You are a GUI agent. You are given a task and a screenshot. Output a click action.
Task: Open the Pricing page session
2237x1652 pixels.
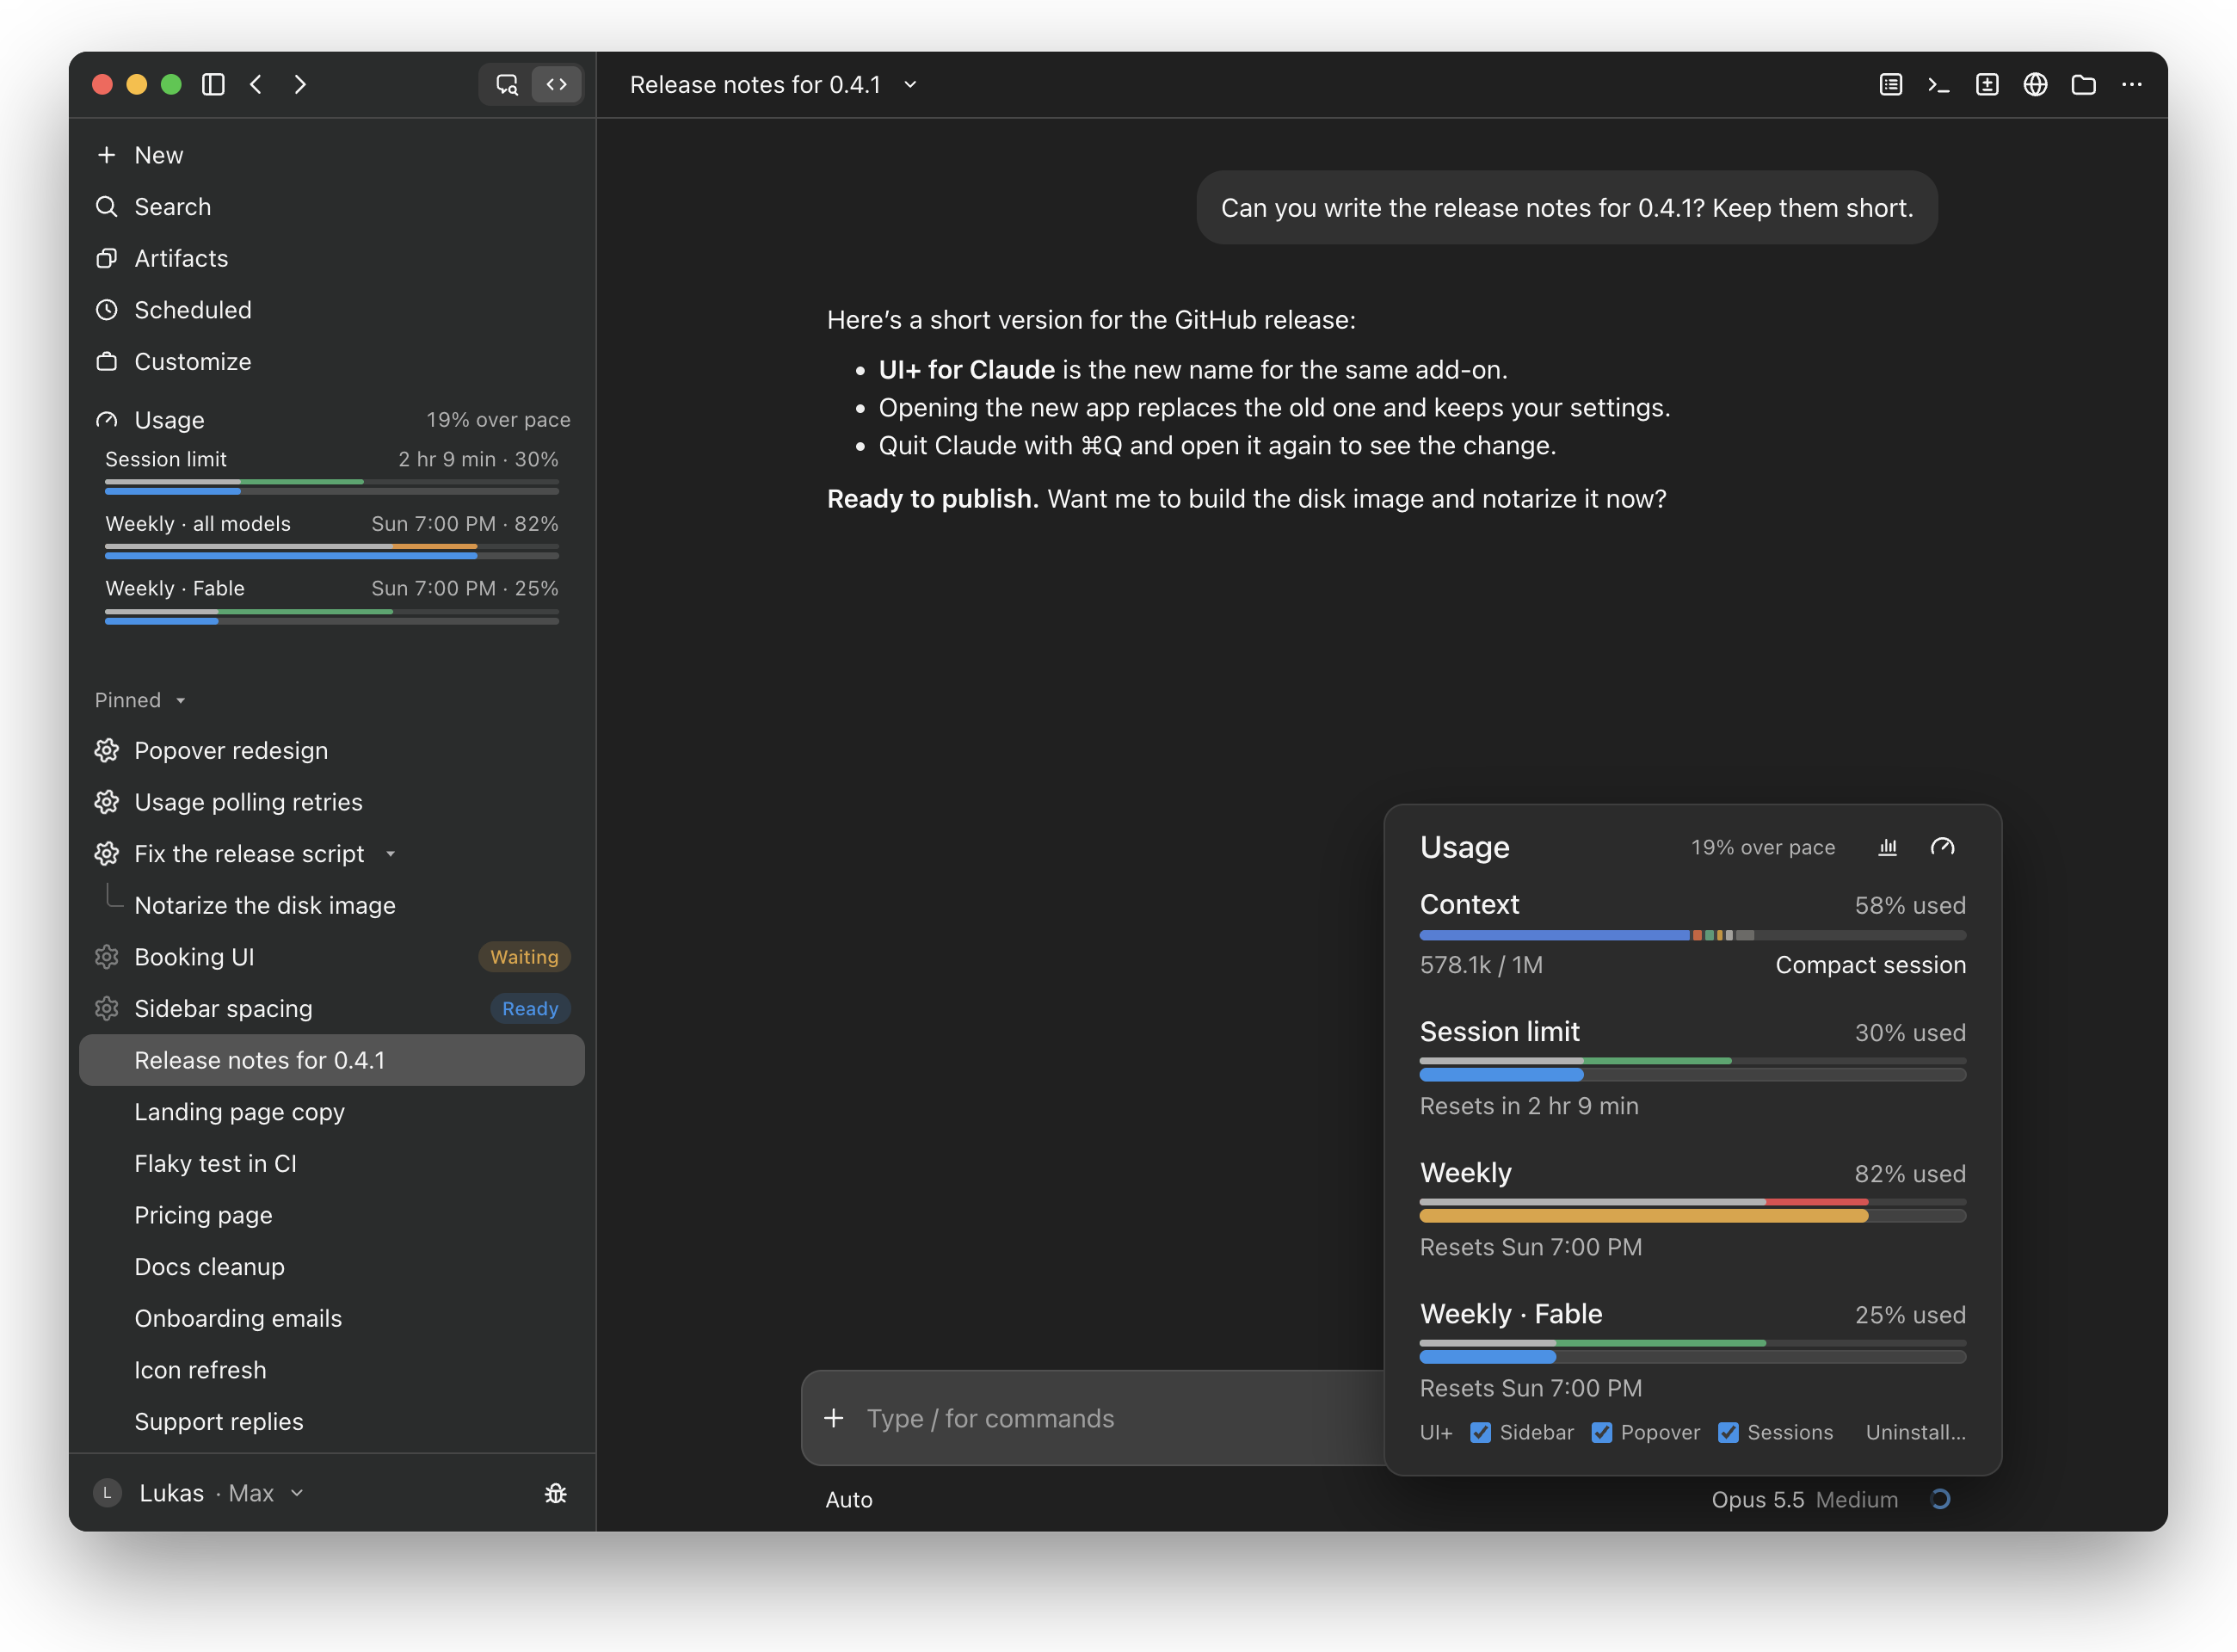coord(332,1215)
